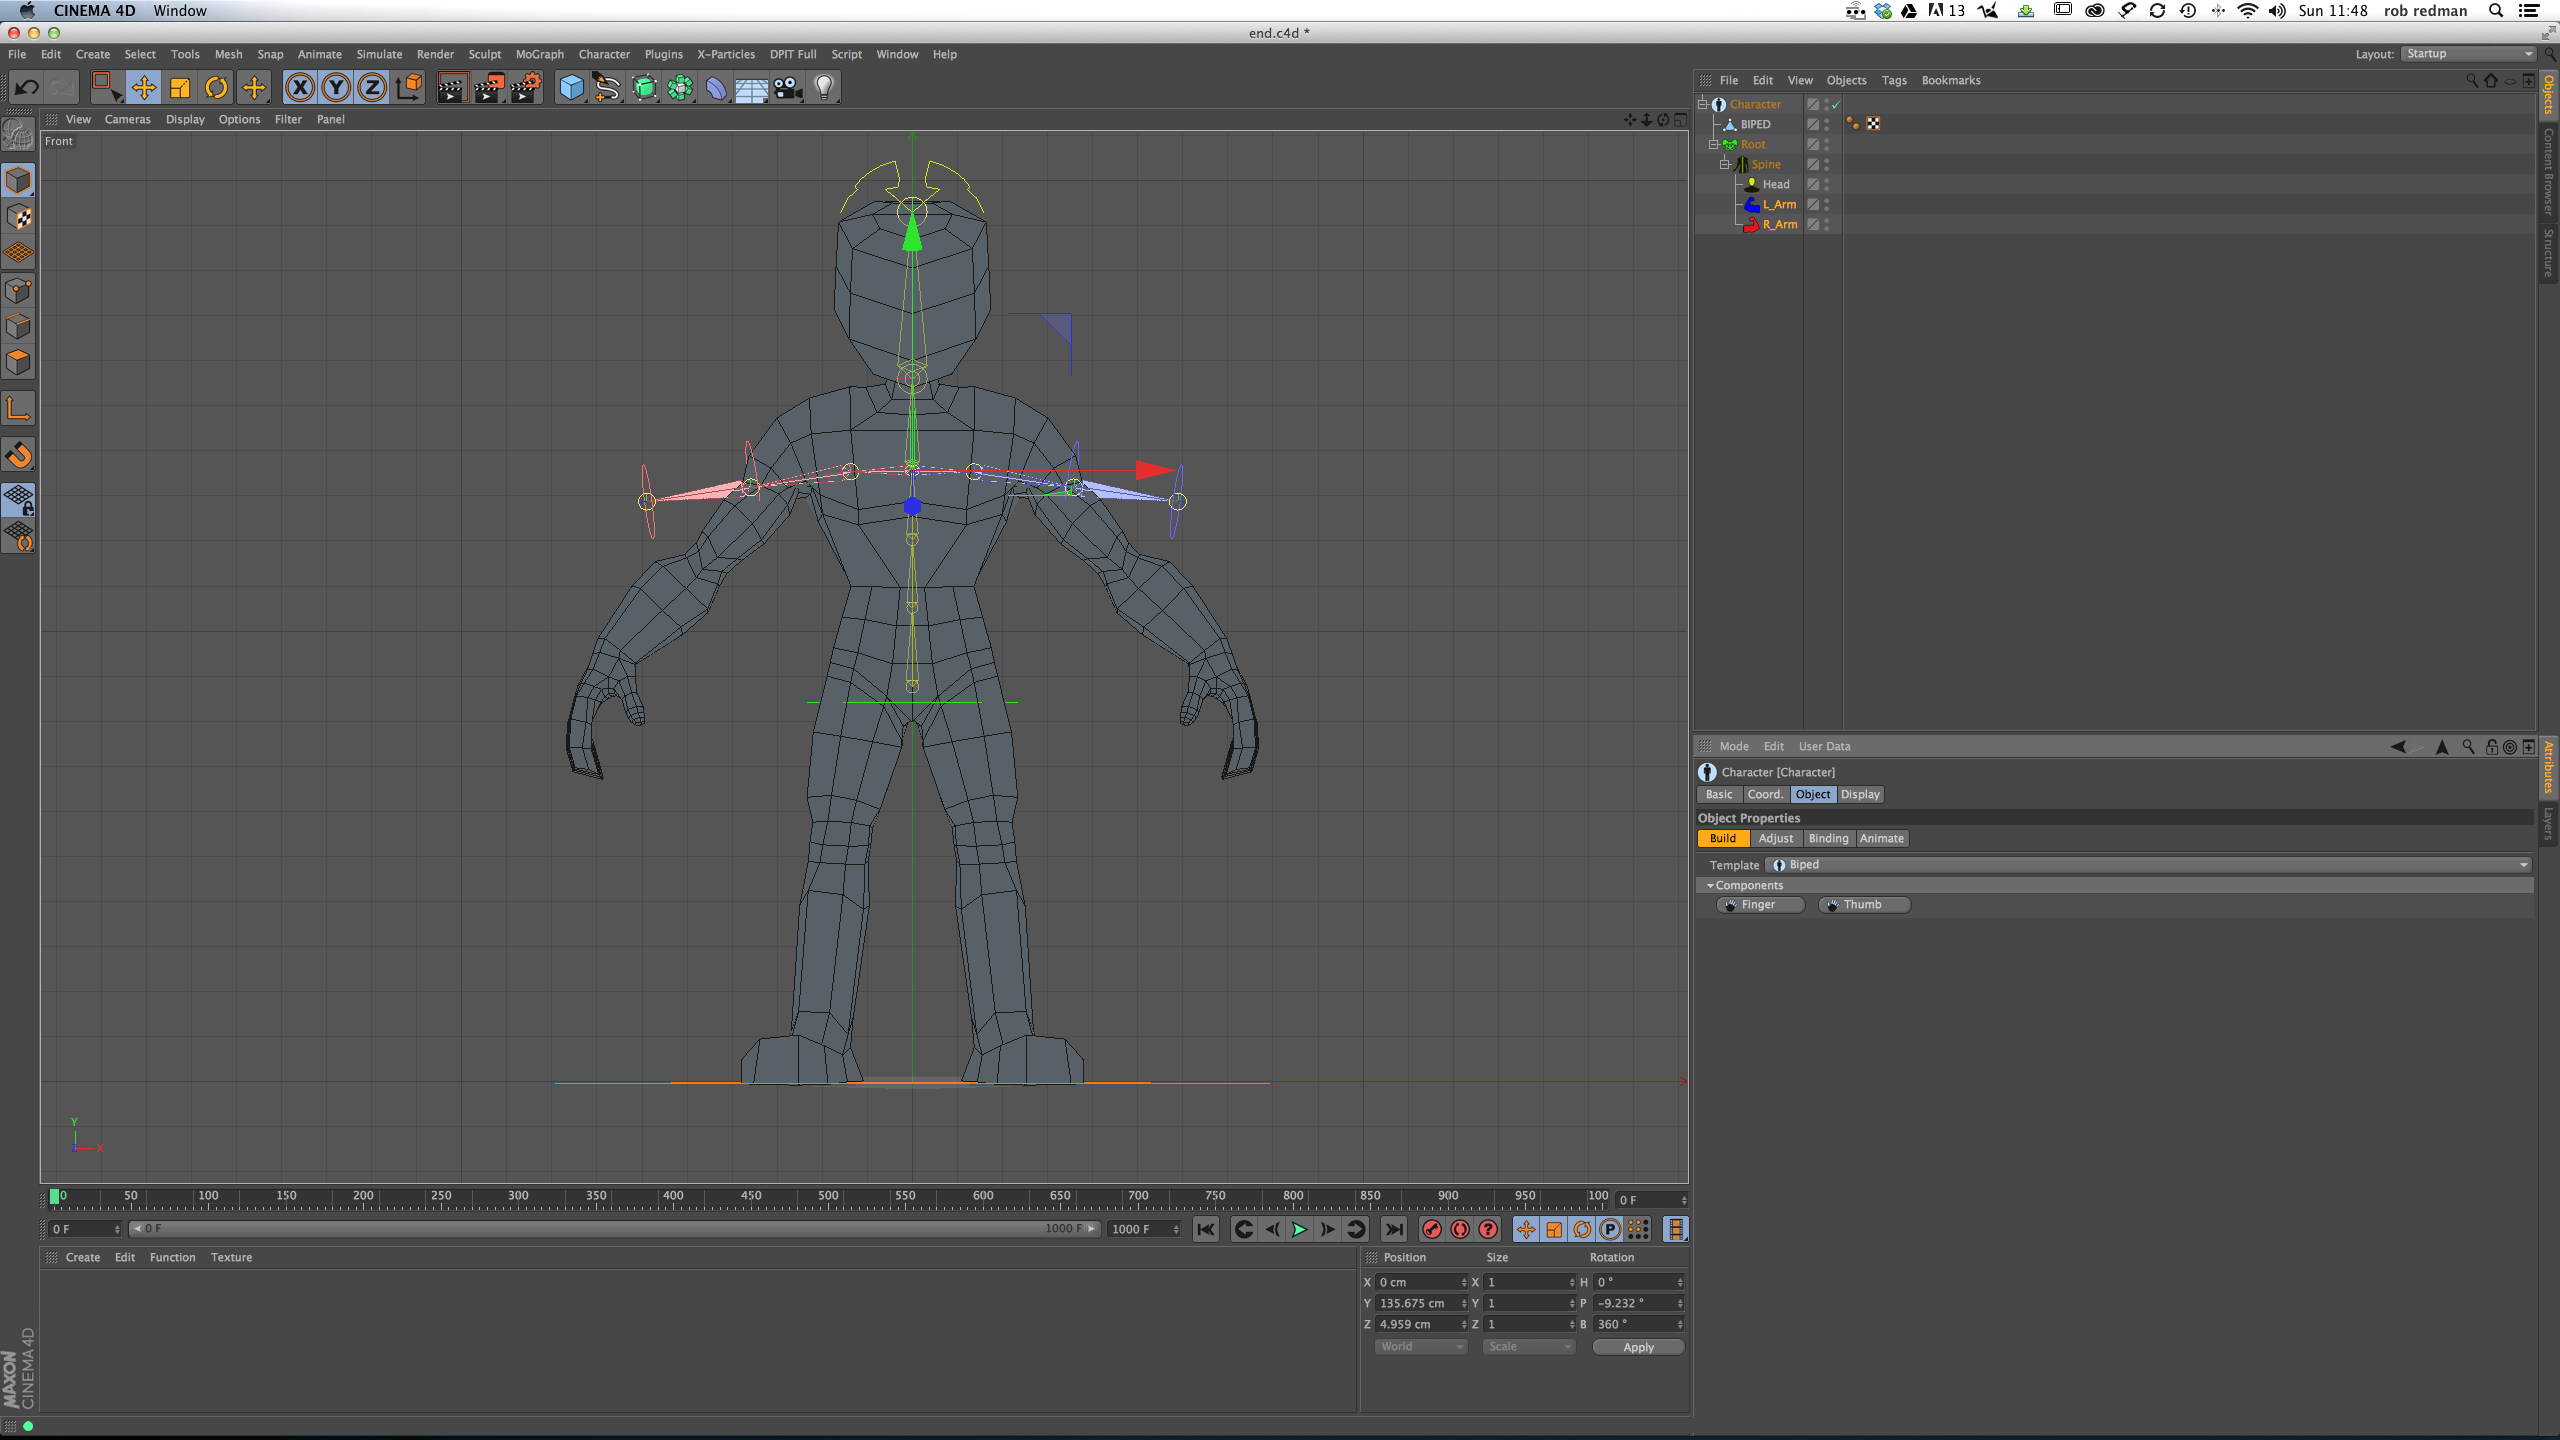Activate the Scale tool in the top toolbar
Screen dimensions: 2560x1440
click(180, 88)
